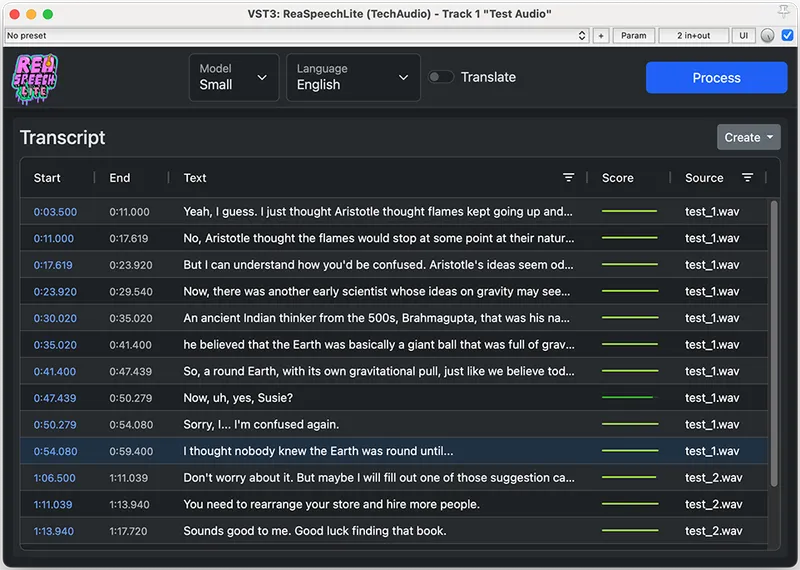Click the Process button

716,78
